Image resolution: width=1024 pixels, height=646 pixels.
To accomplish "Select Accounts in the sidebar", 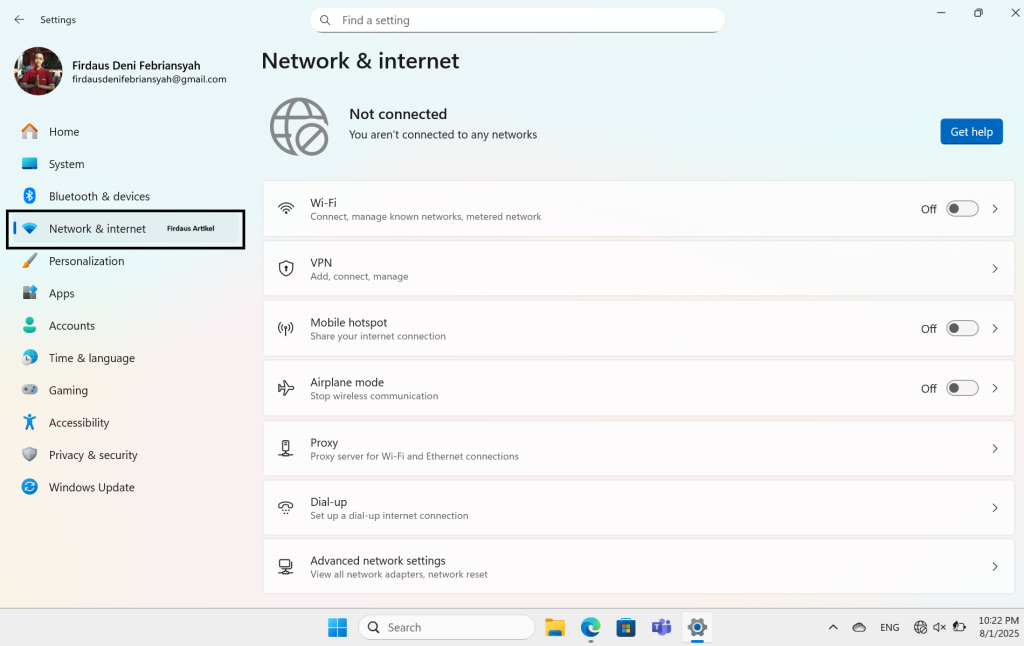I will pos(72,325).
